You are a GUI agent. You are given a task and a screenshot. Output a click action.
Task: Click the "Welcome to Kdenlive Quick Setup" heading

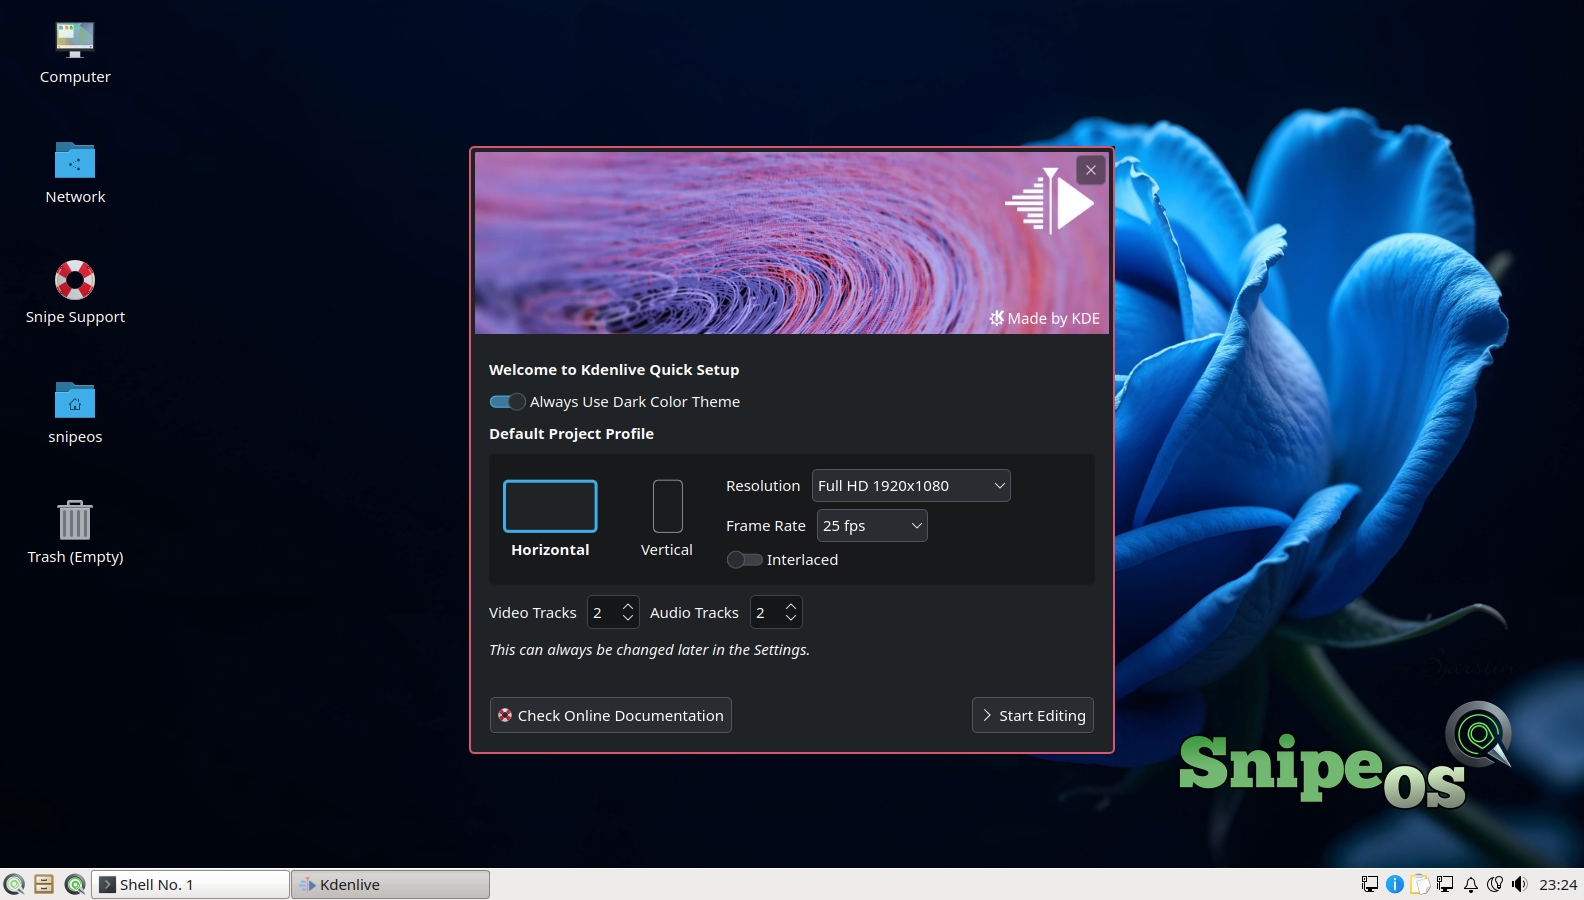click(x=614, y=370)
